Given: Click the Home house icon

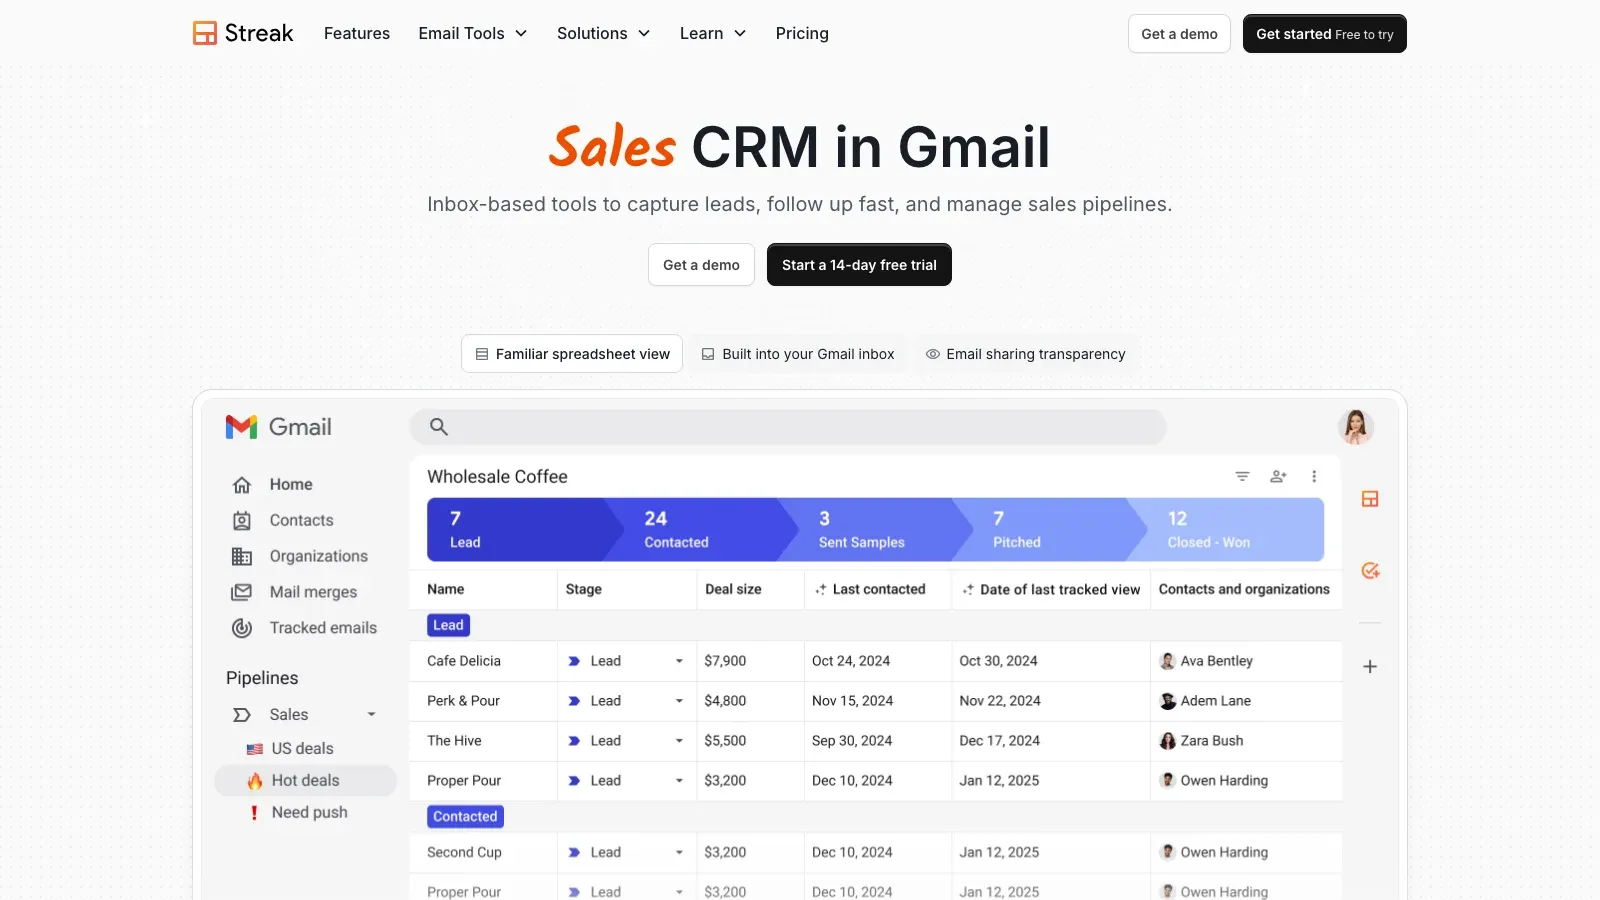Looking at the screenshot, I should tap(242, 485).
